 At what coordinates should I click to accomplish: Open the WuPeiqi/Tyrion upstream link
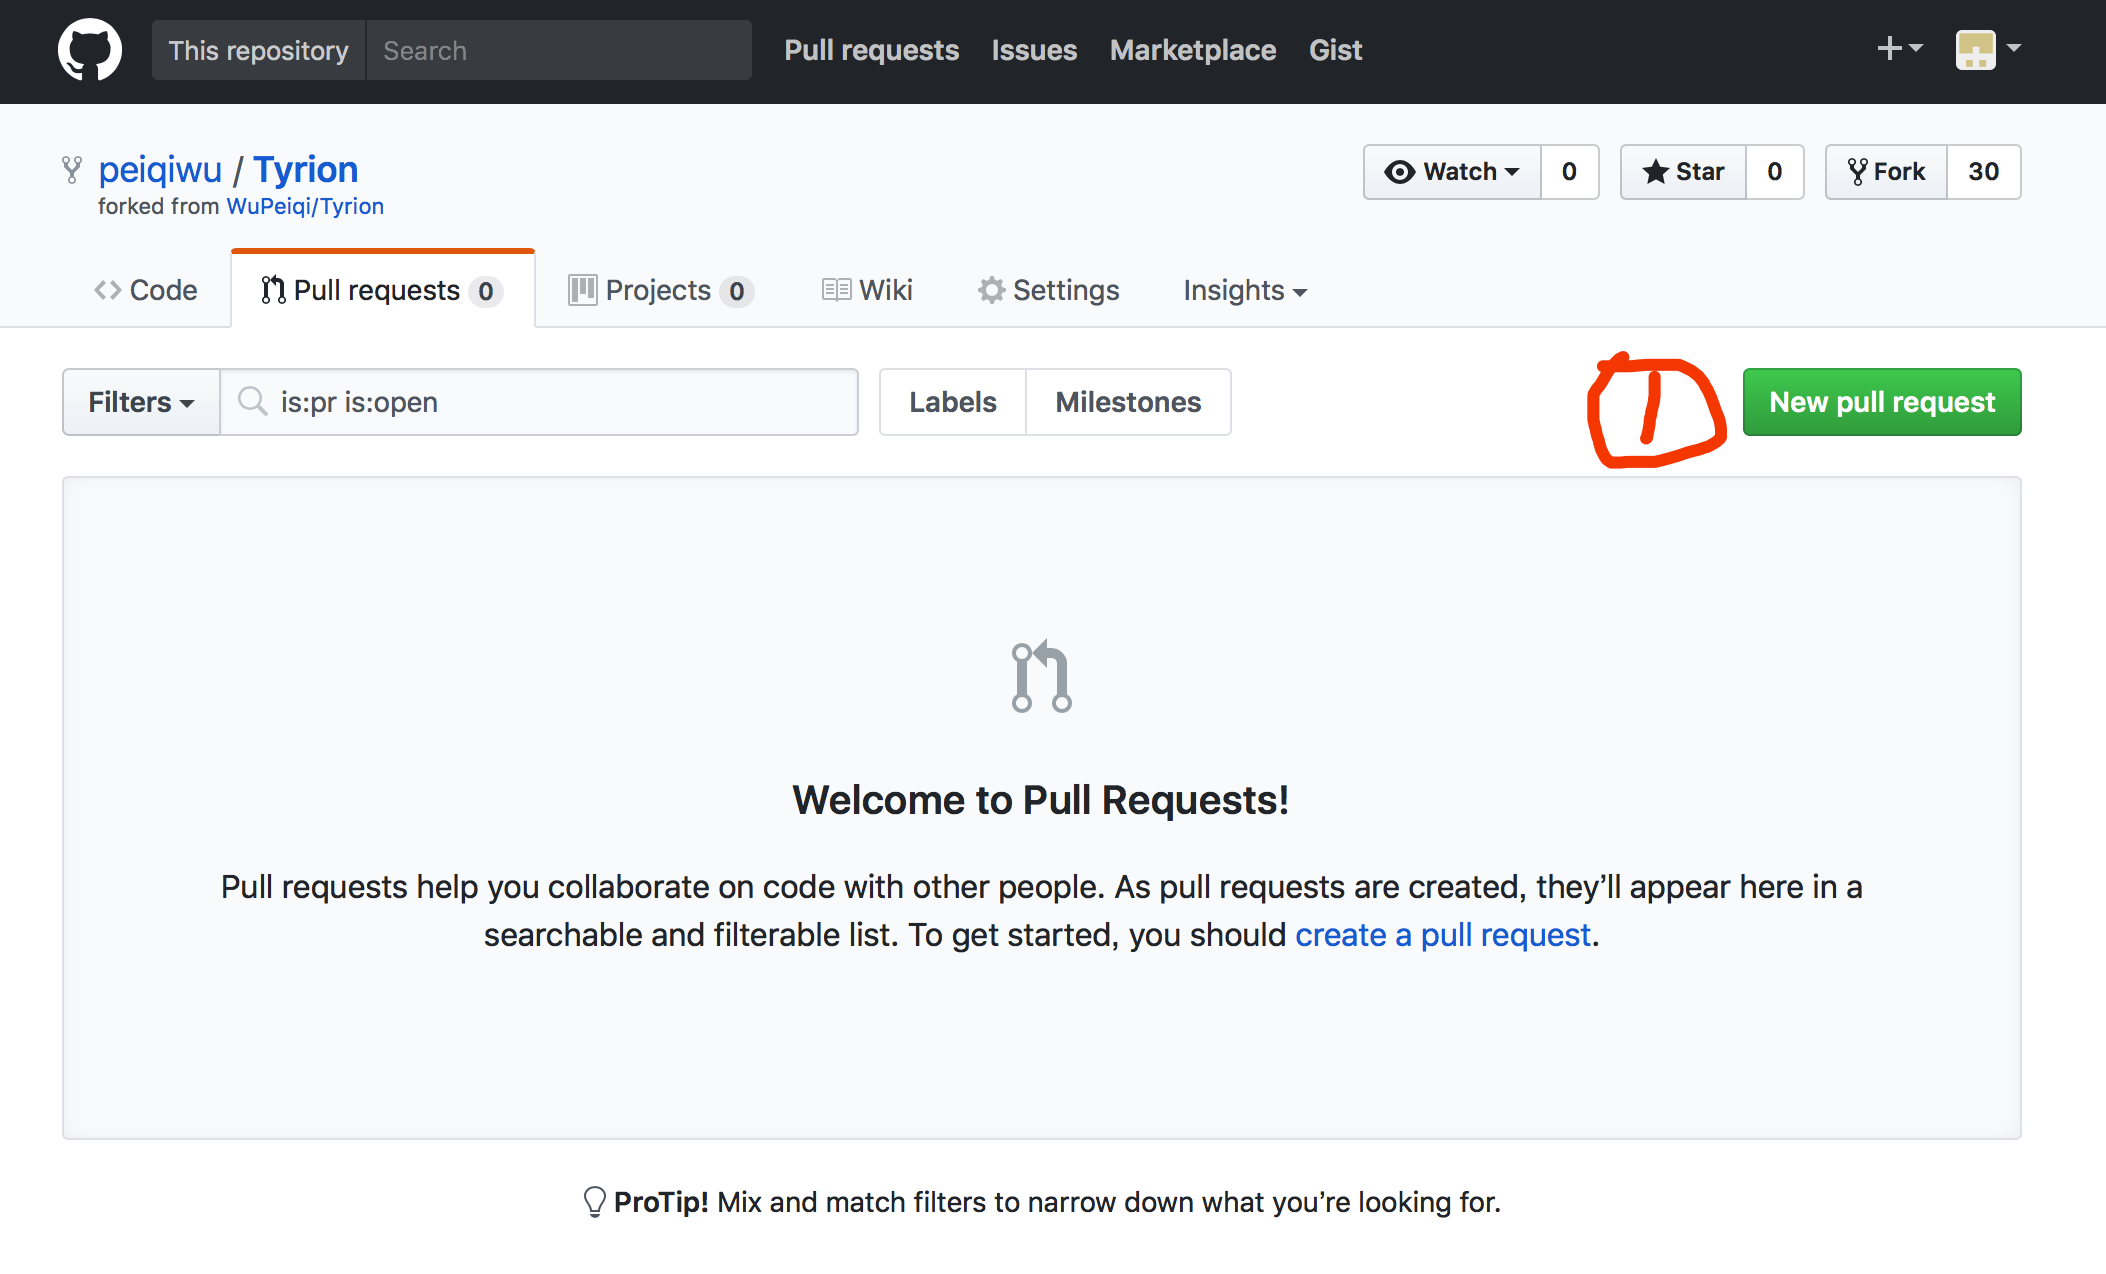305,206
